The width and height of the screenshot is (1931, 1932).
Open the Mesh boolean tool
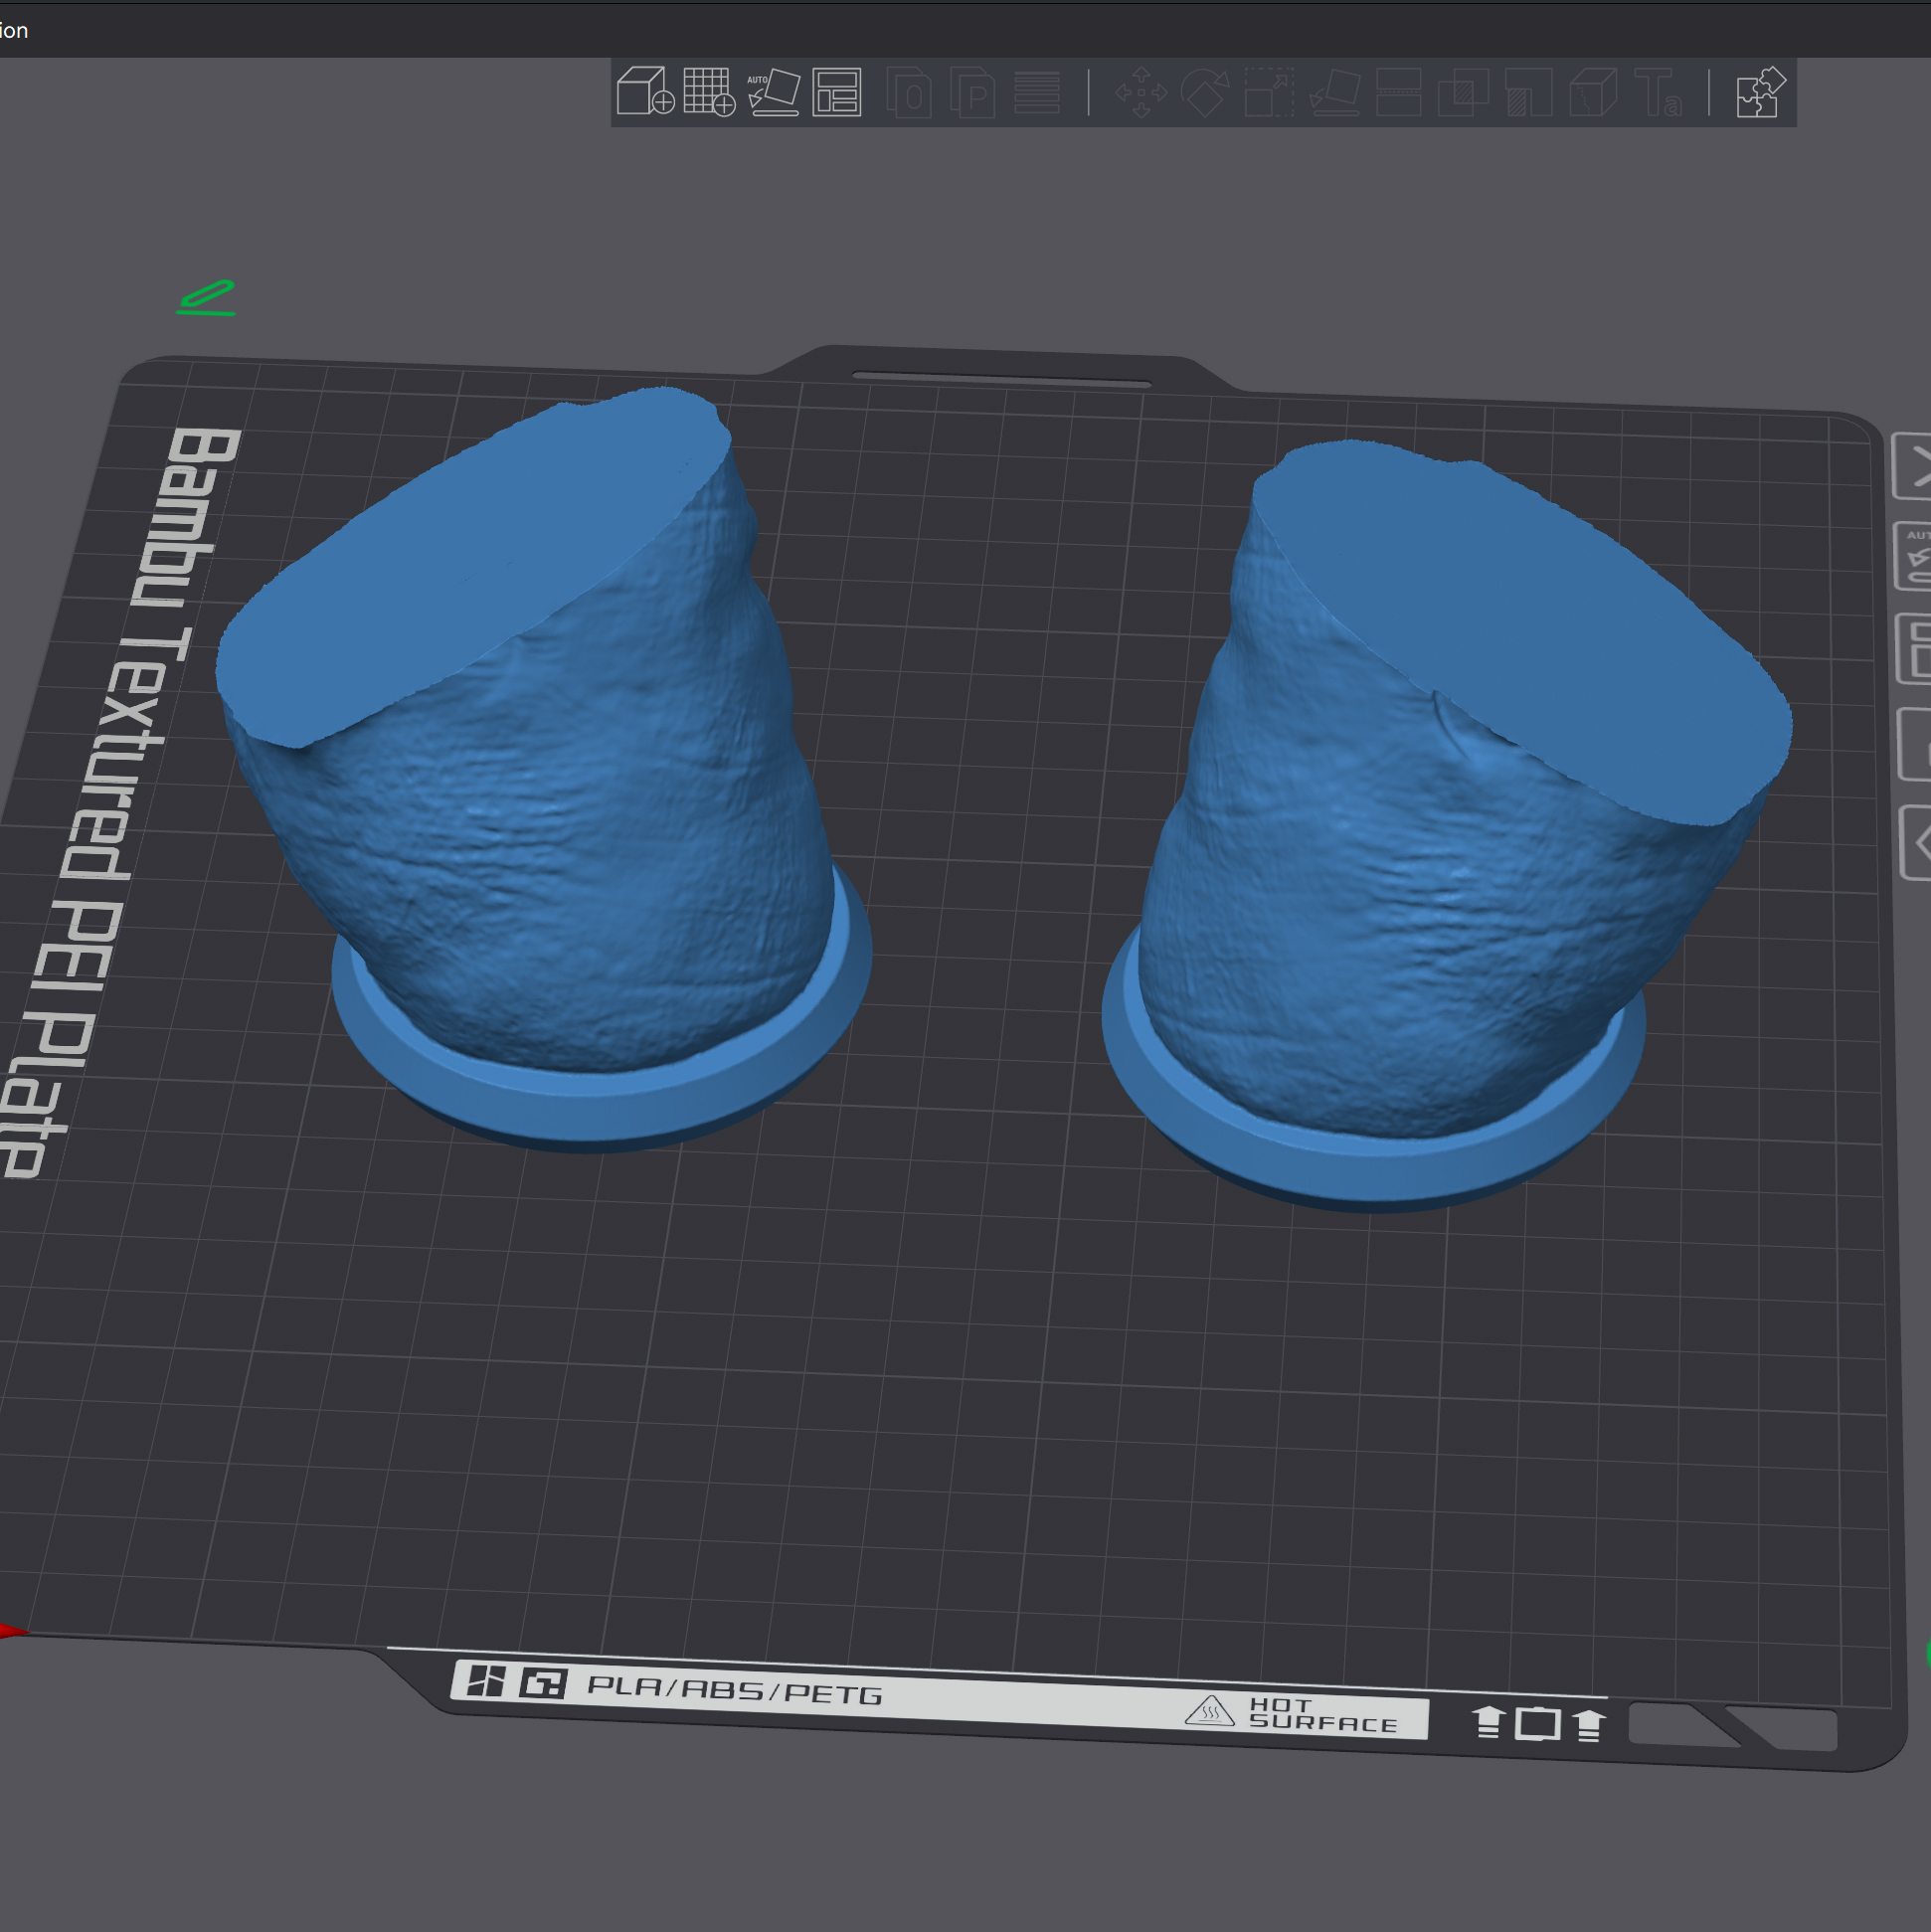point(1463,93)
